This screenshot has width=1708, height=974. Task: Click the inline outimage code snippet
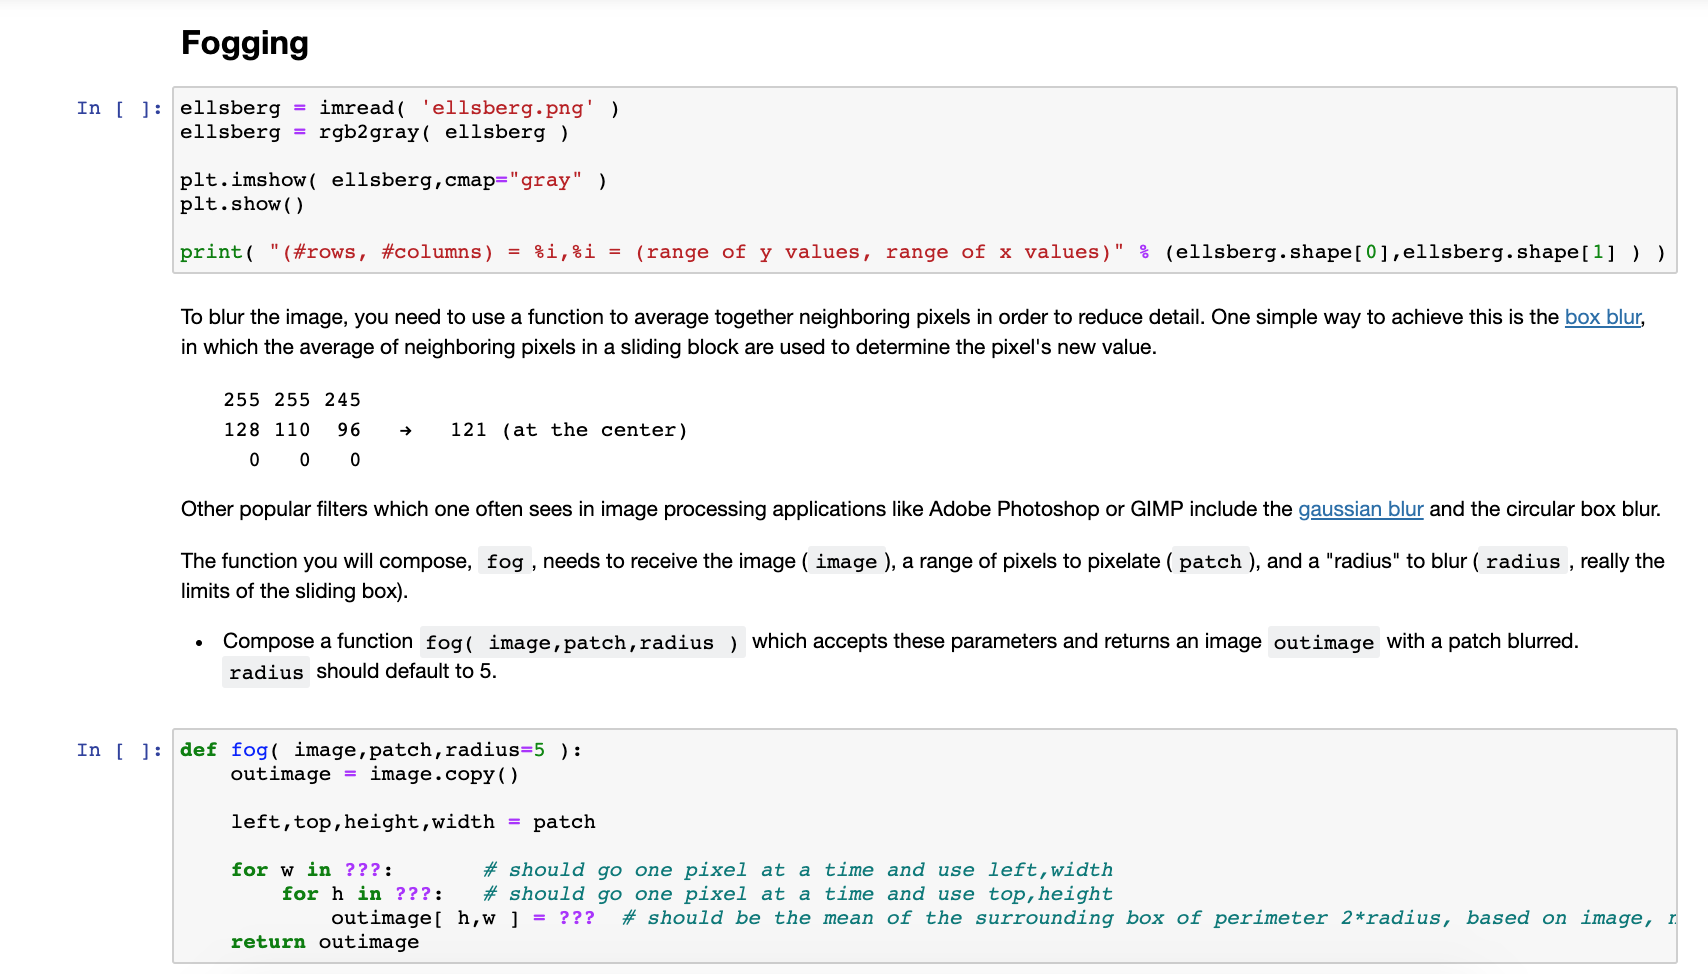pos(1323,641)
